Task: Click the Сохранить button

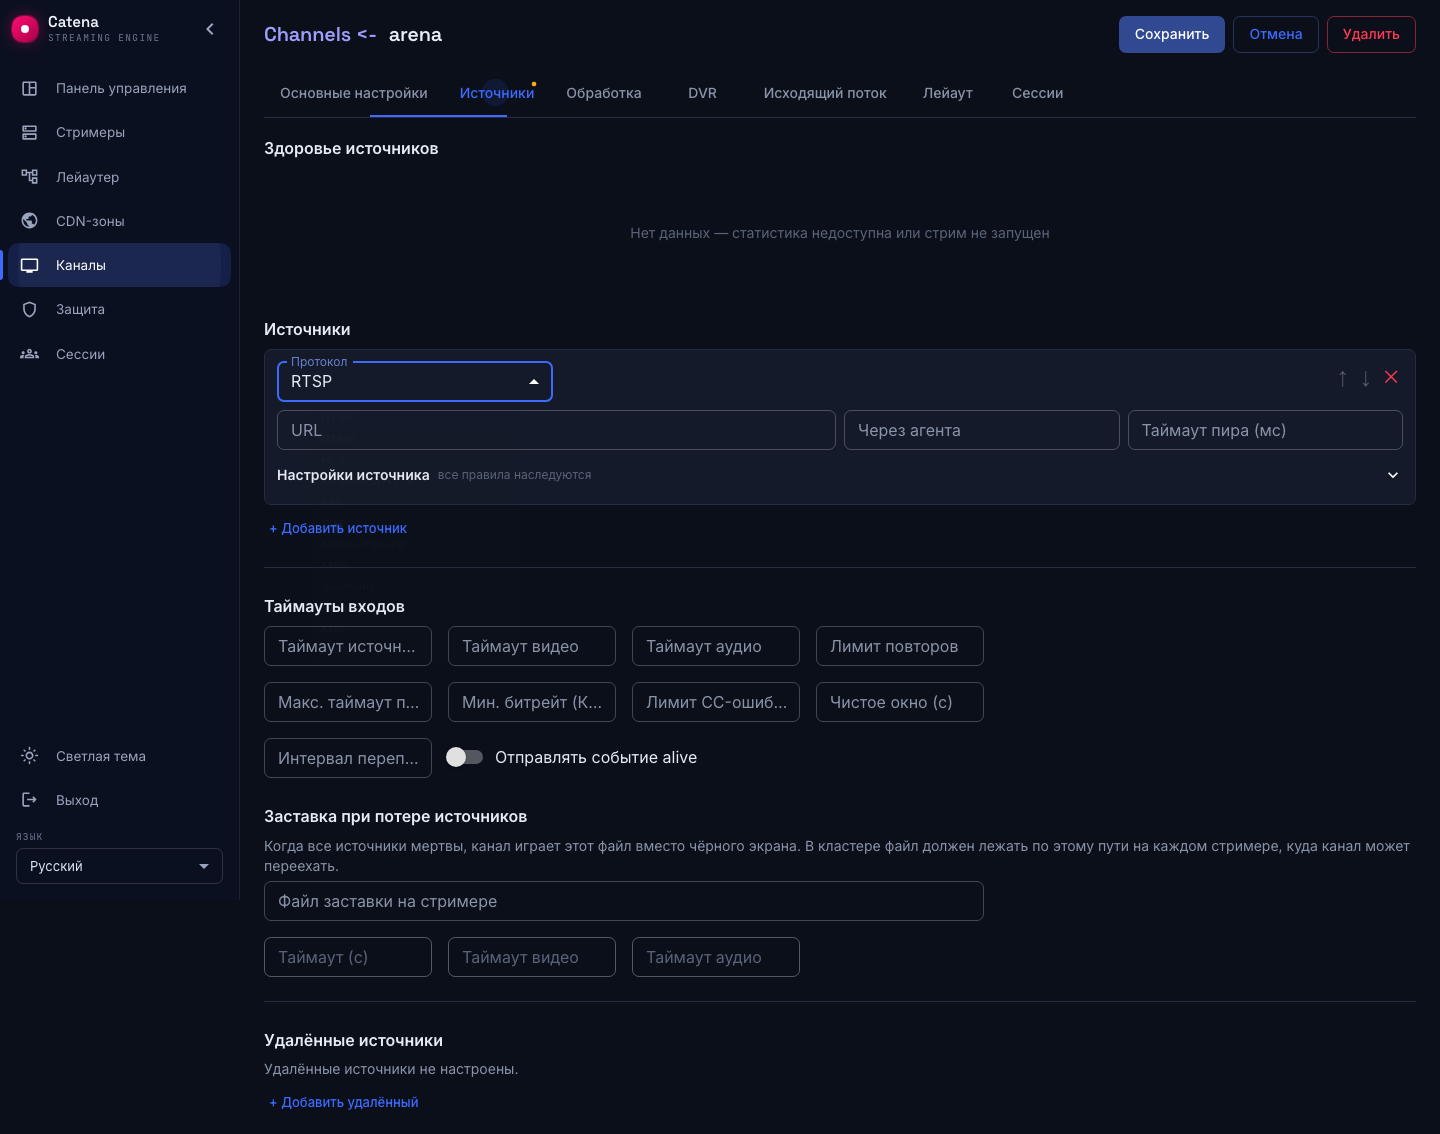Action: click(1172, 34)
